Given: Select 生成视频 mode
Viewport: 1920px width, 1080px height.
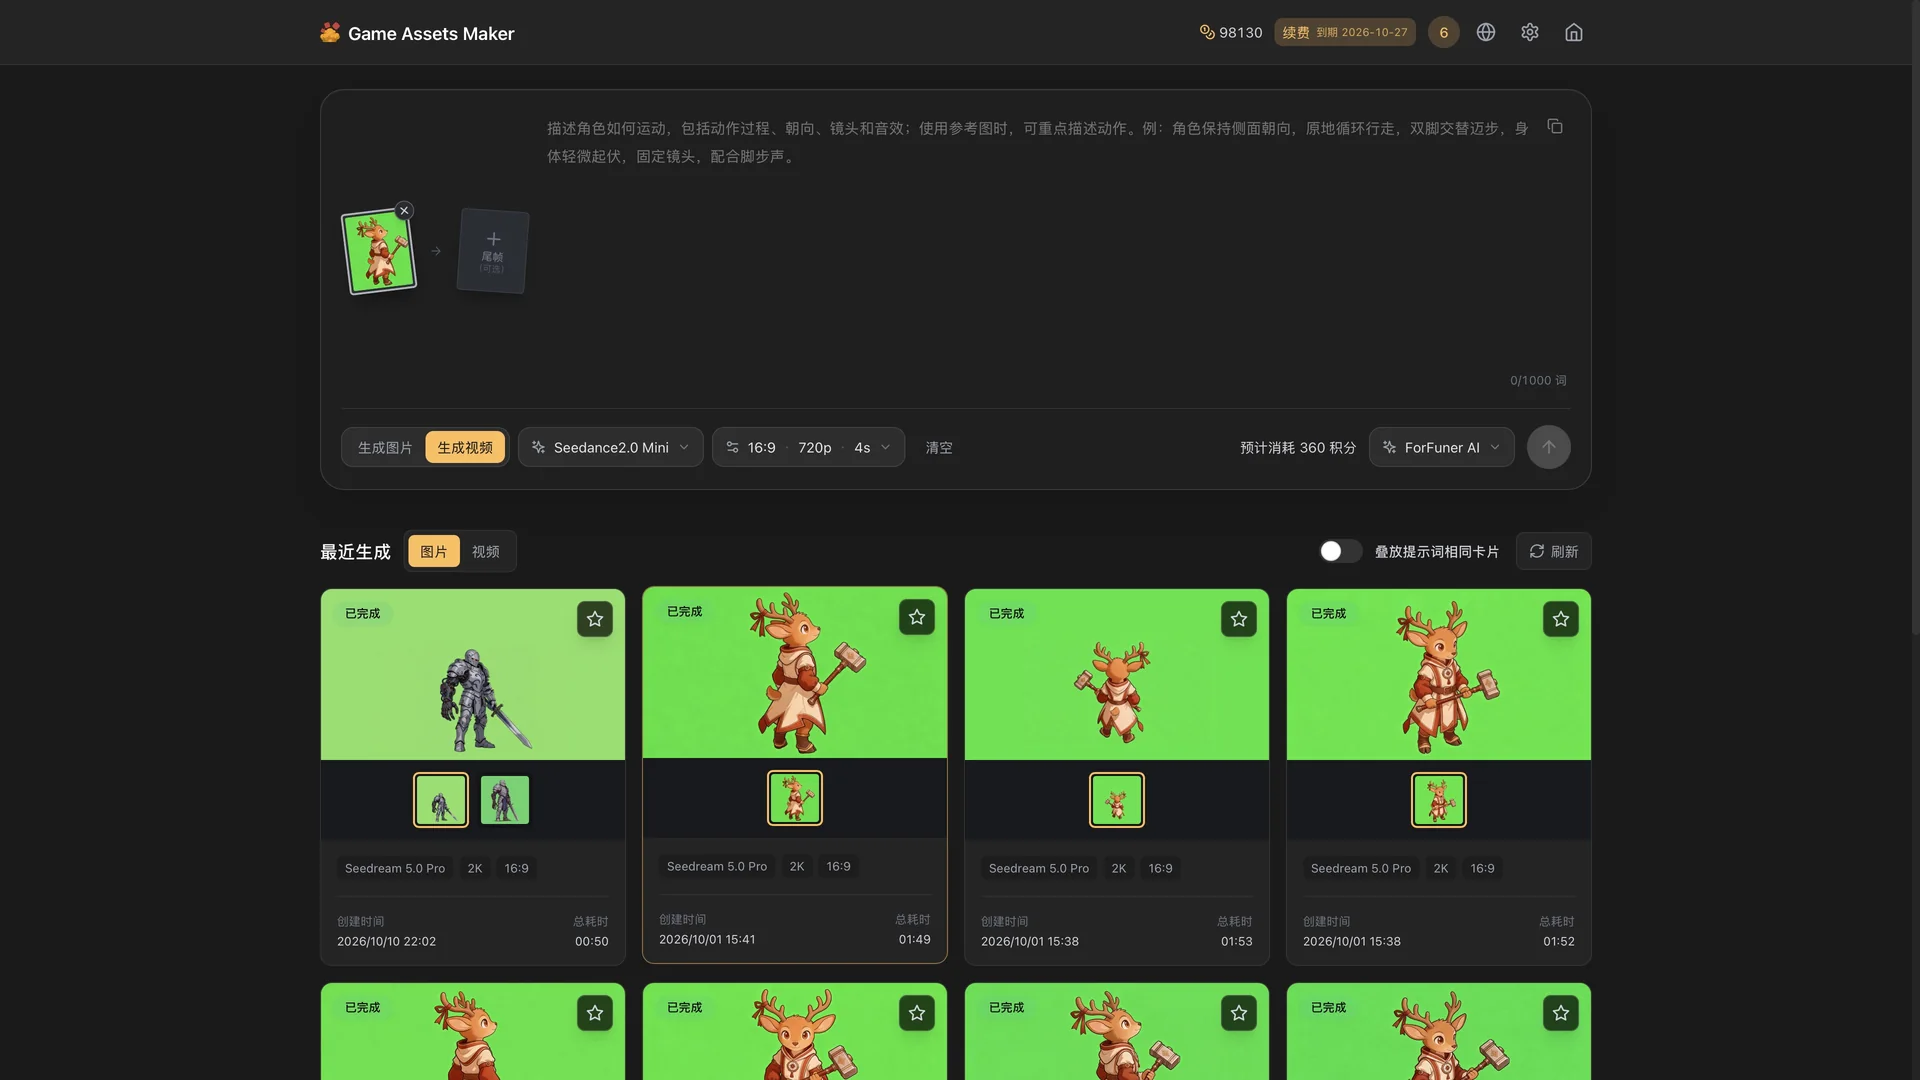Looking at the screenshot, I should tap(465, 447).
